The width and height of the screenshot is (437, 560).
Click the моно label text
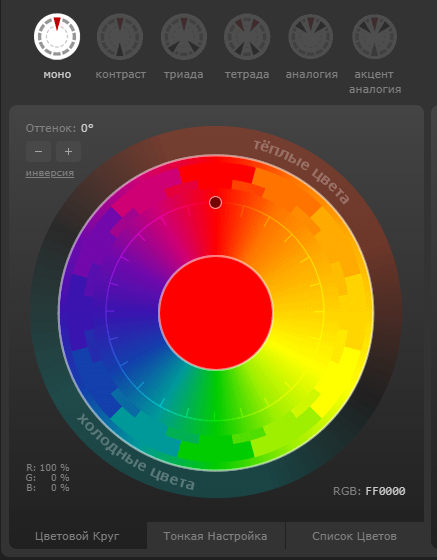coord(57,75)
